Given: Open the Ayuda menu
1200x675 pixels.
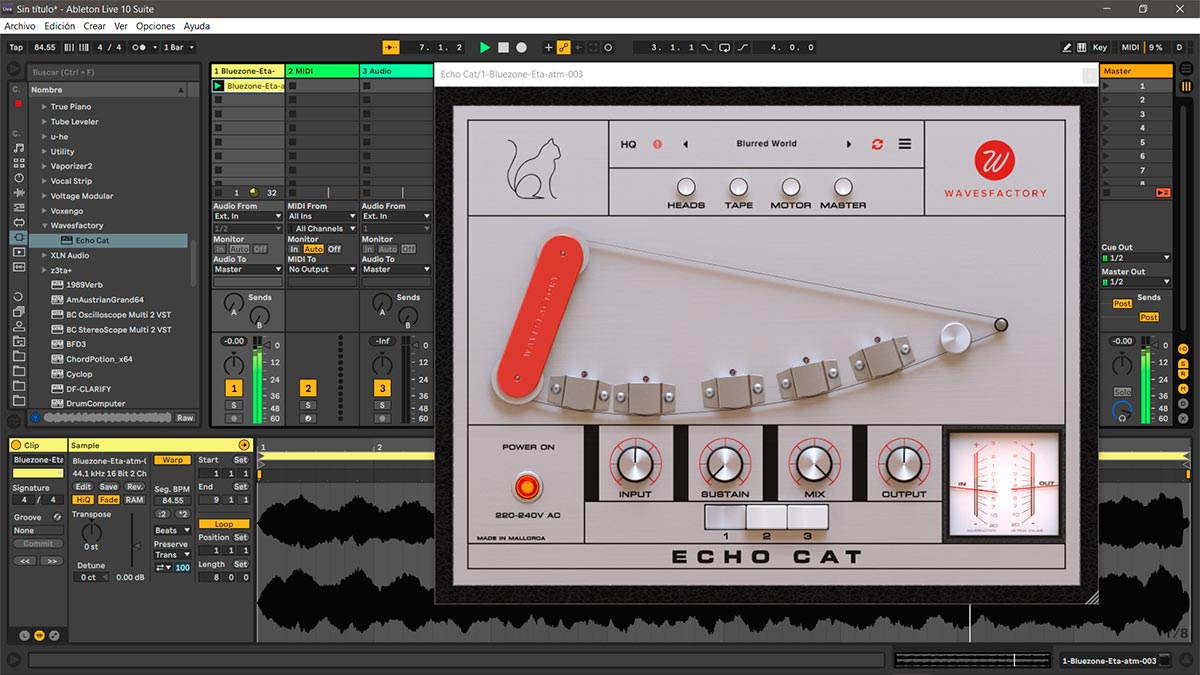Looking at the screenshot, I should pos(197,26).
